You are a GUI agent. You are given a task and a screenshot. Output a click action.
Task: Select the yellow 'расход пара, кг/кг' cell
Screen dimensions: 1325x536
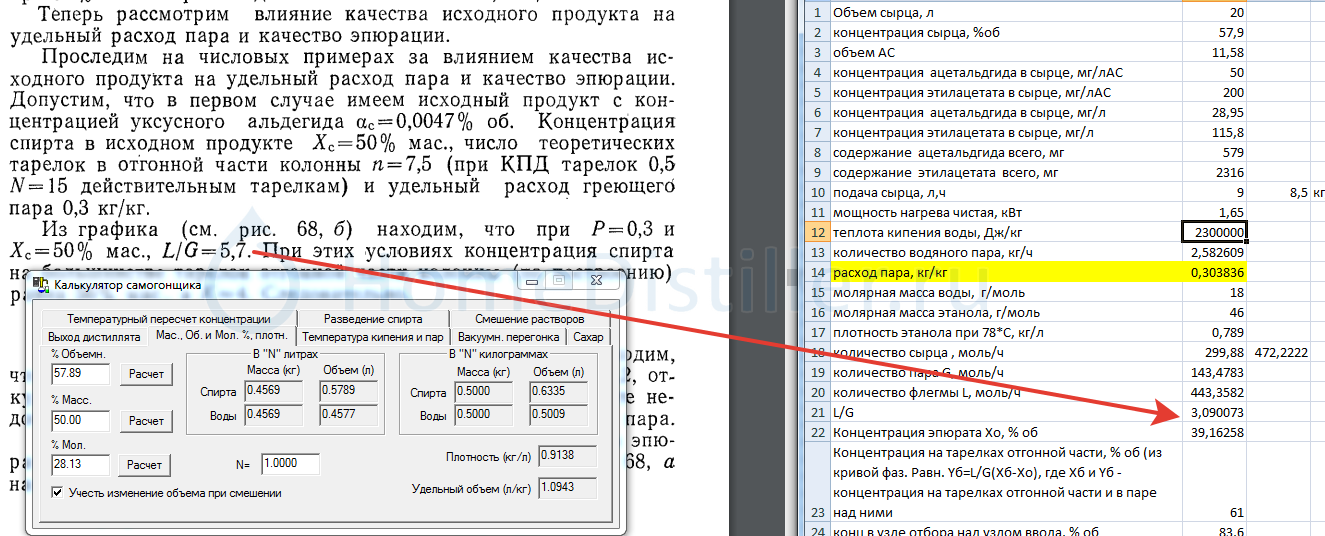(1005, 272)
